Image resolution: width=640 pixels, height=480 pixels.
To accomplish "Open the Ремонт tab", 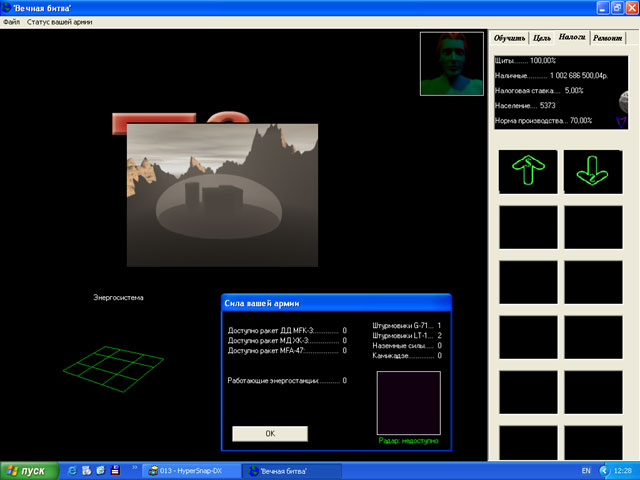I will click(x=608, y=38).
